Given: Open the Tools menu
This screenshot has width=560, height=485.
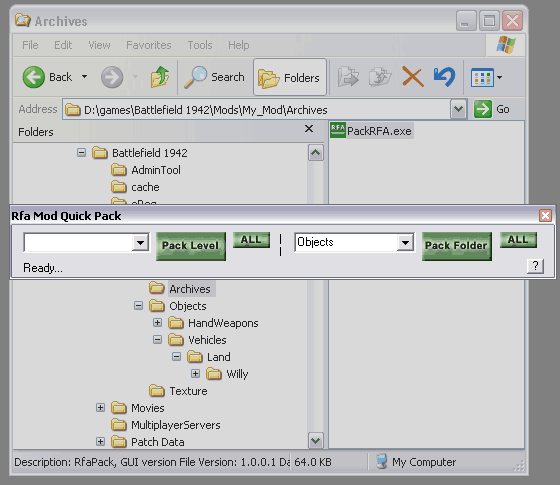Looking at the screenshot, I should (200, 45).
